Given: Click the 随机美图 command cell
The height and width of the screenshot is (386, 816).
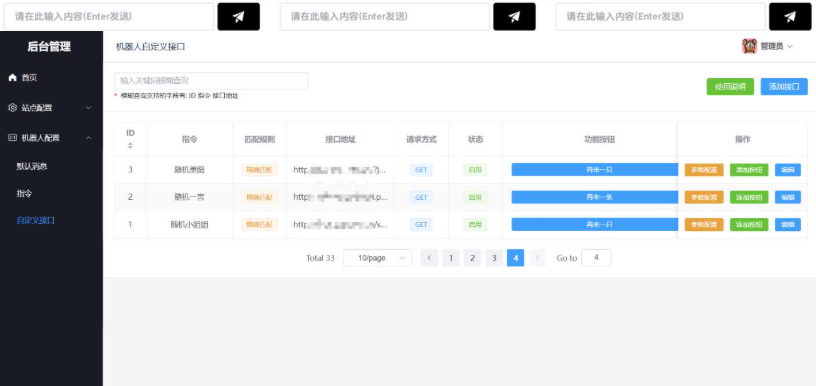Looking at the screenshot, I should click(189, 170).
